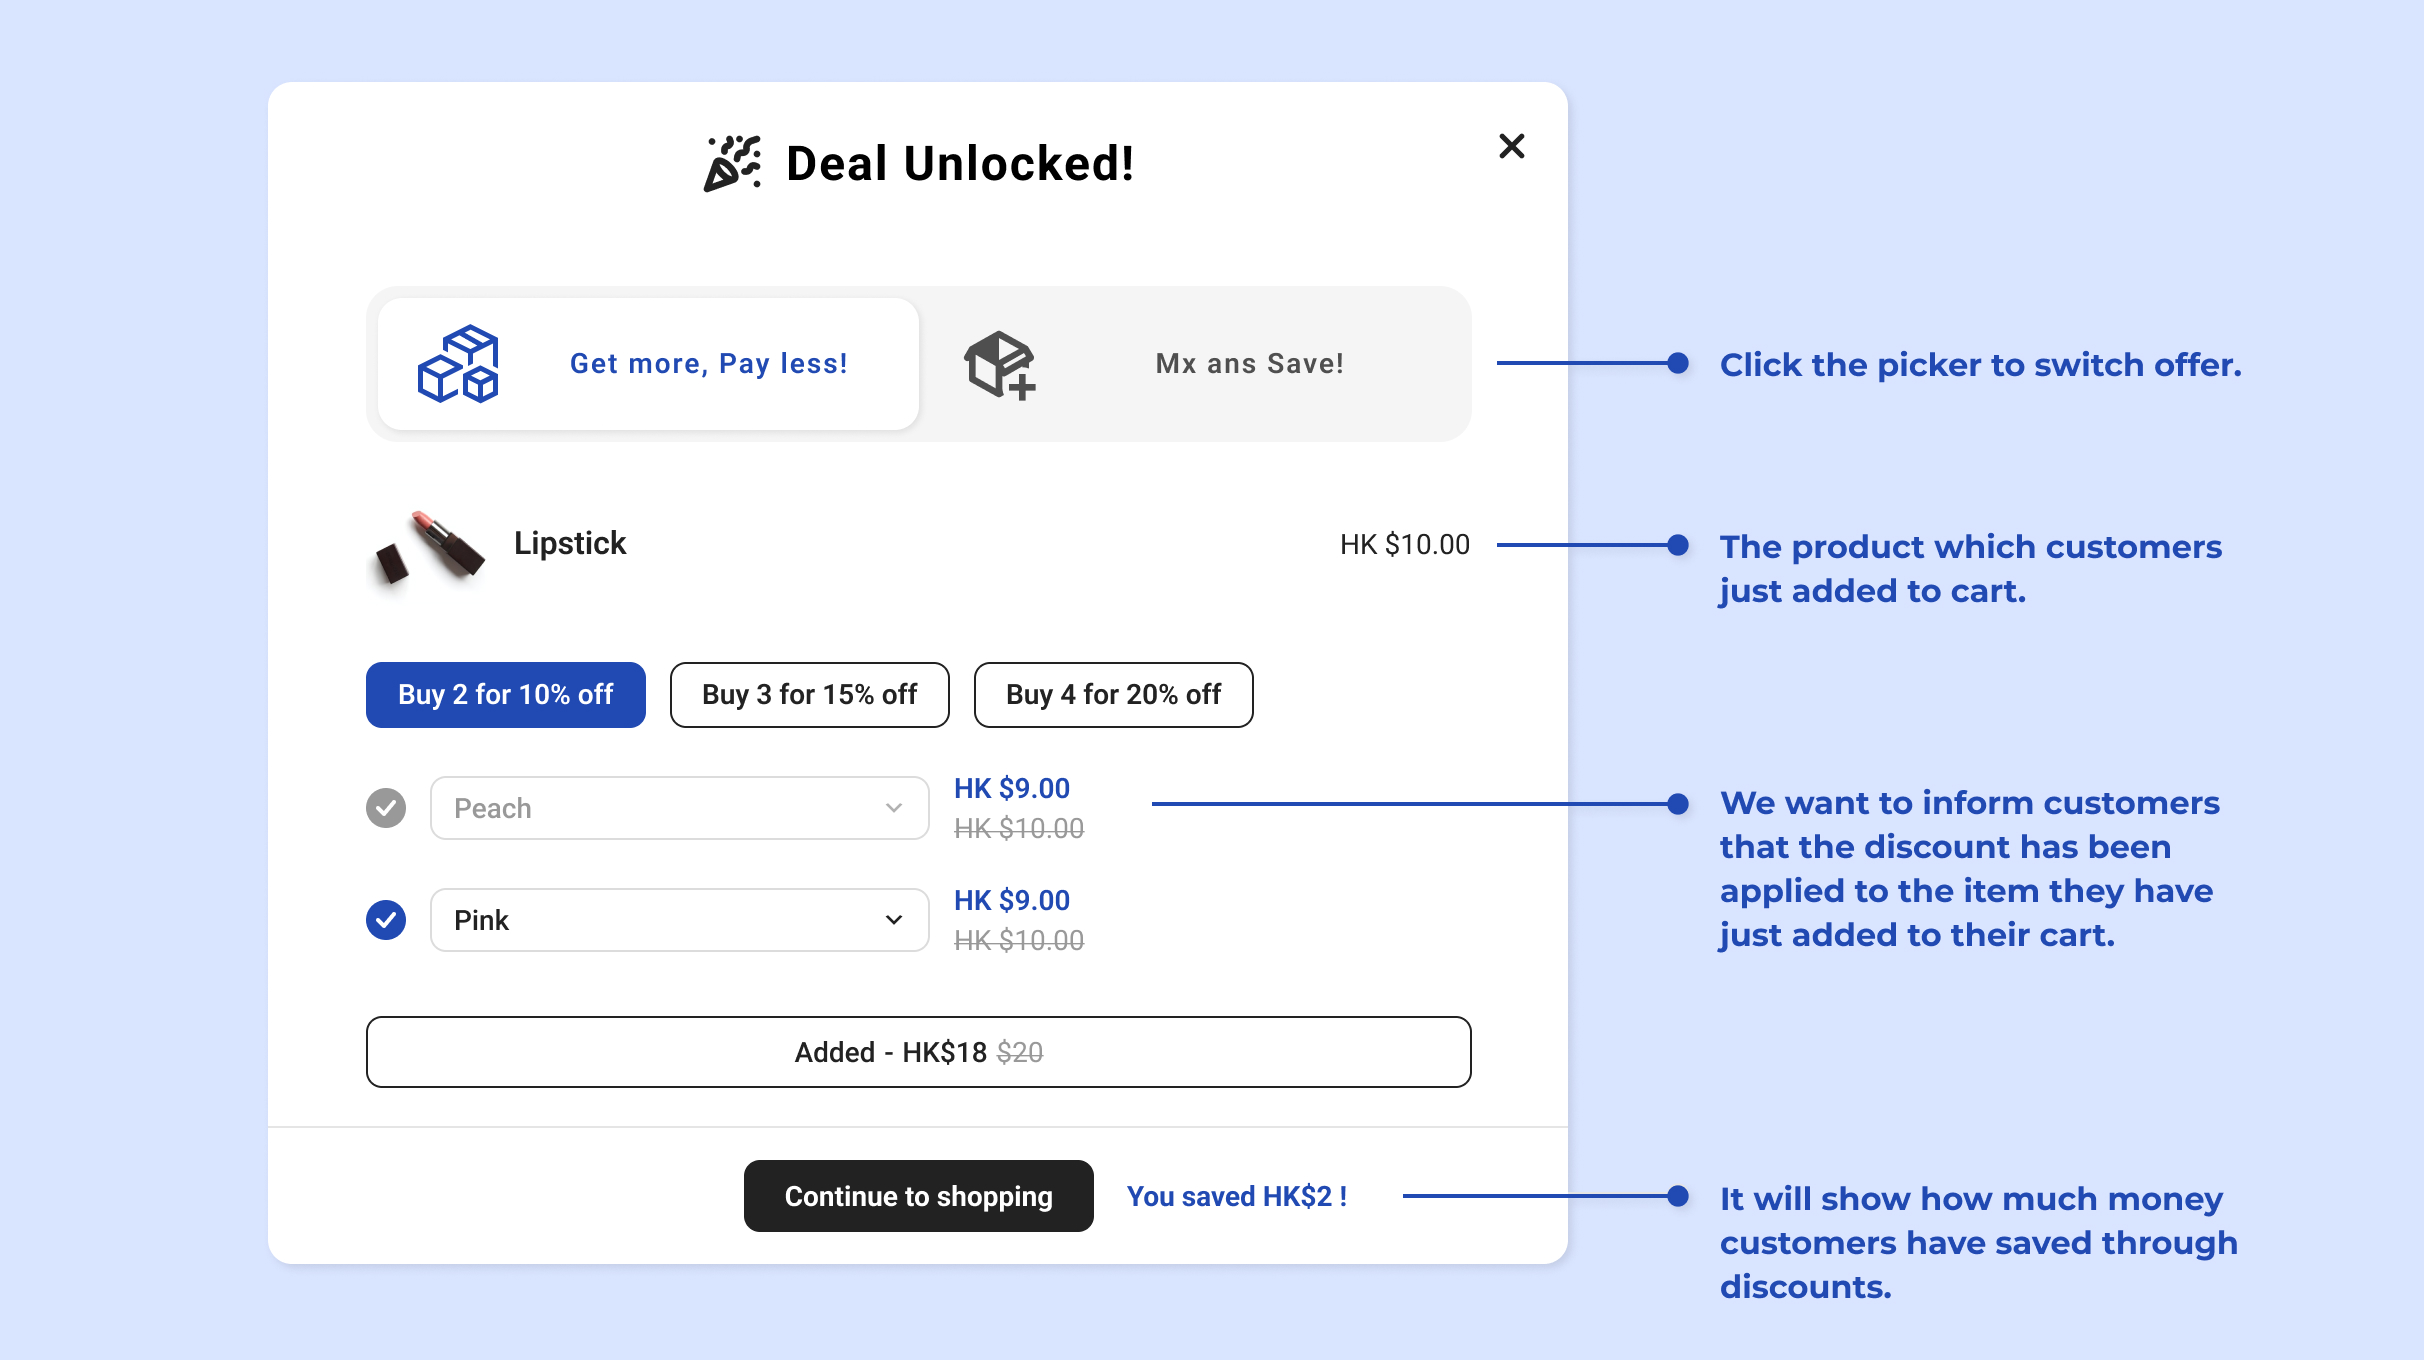Select Buy 4 for 20% off tier
Image resolution: width=2424 pixels, height=1360 pixels.
pos(1113,695)
